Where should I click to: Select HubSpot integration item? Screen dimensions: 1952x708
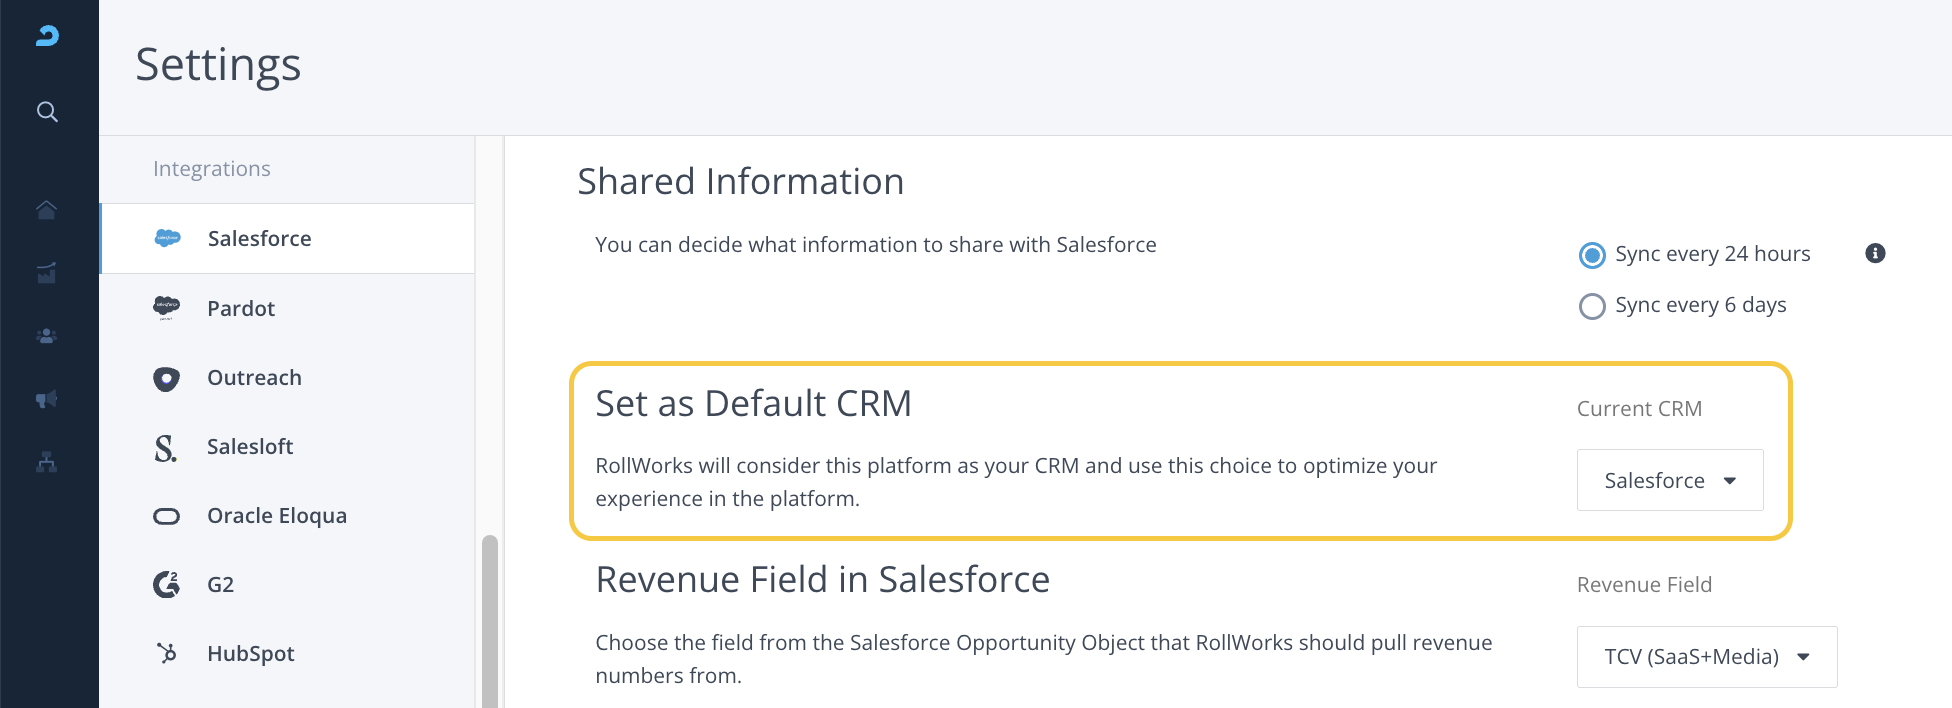click(x=250, y=654)
